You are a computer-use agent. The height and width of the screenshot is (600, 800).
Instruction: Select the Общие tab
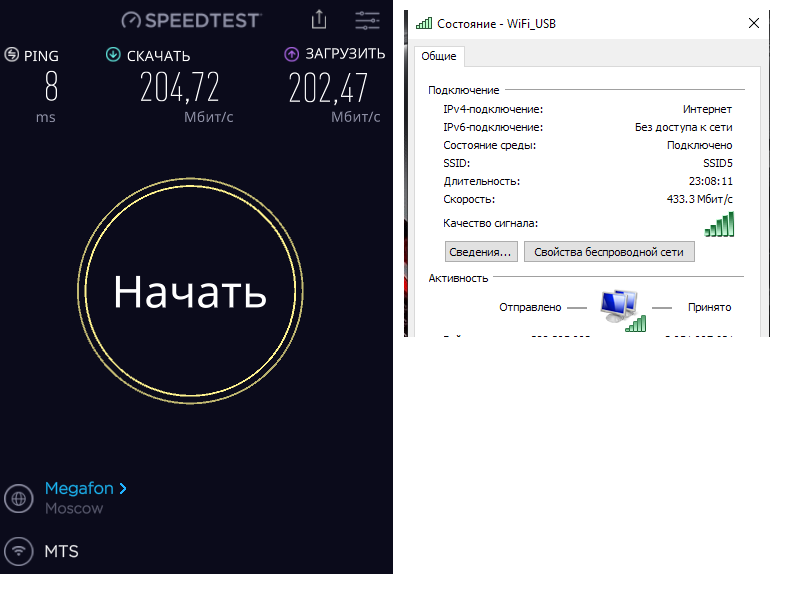tap(438, 57)
